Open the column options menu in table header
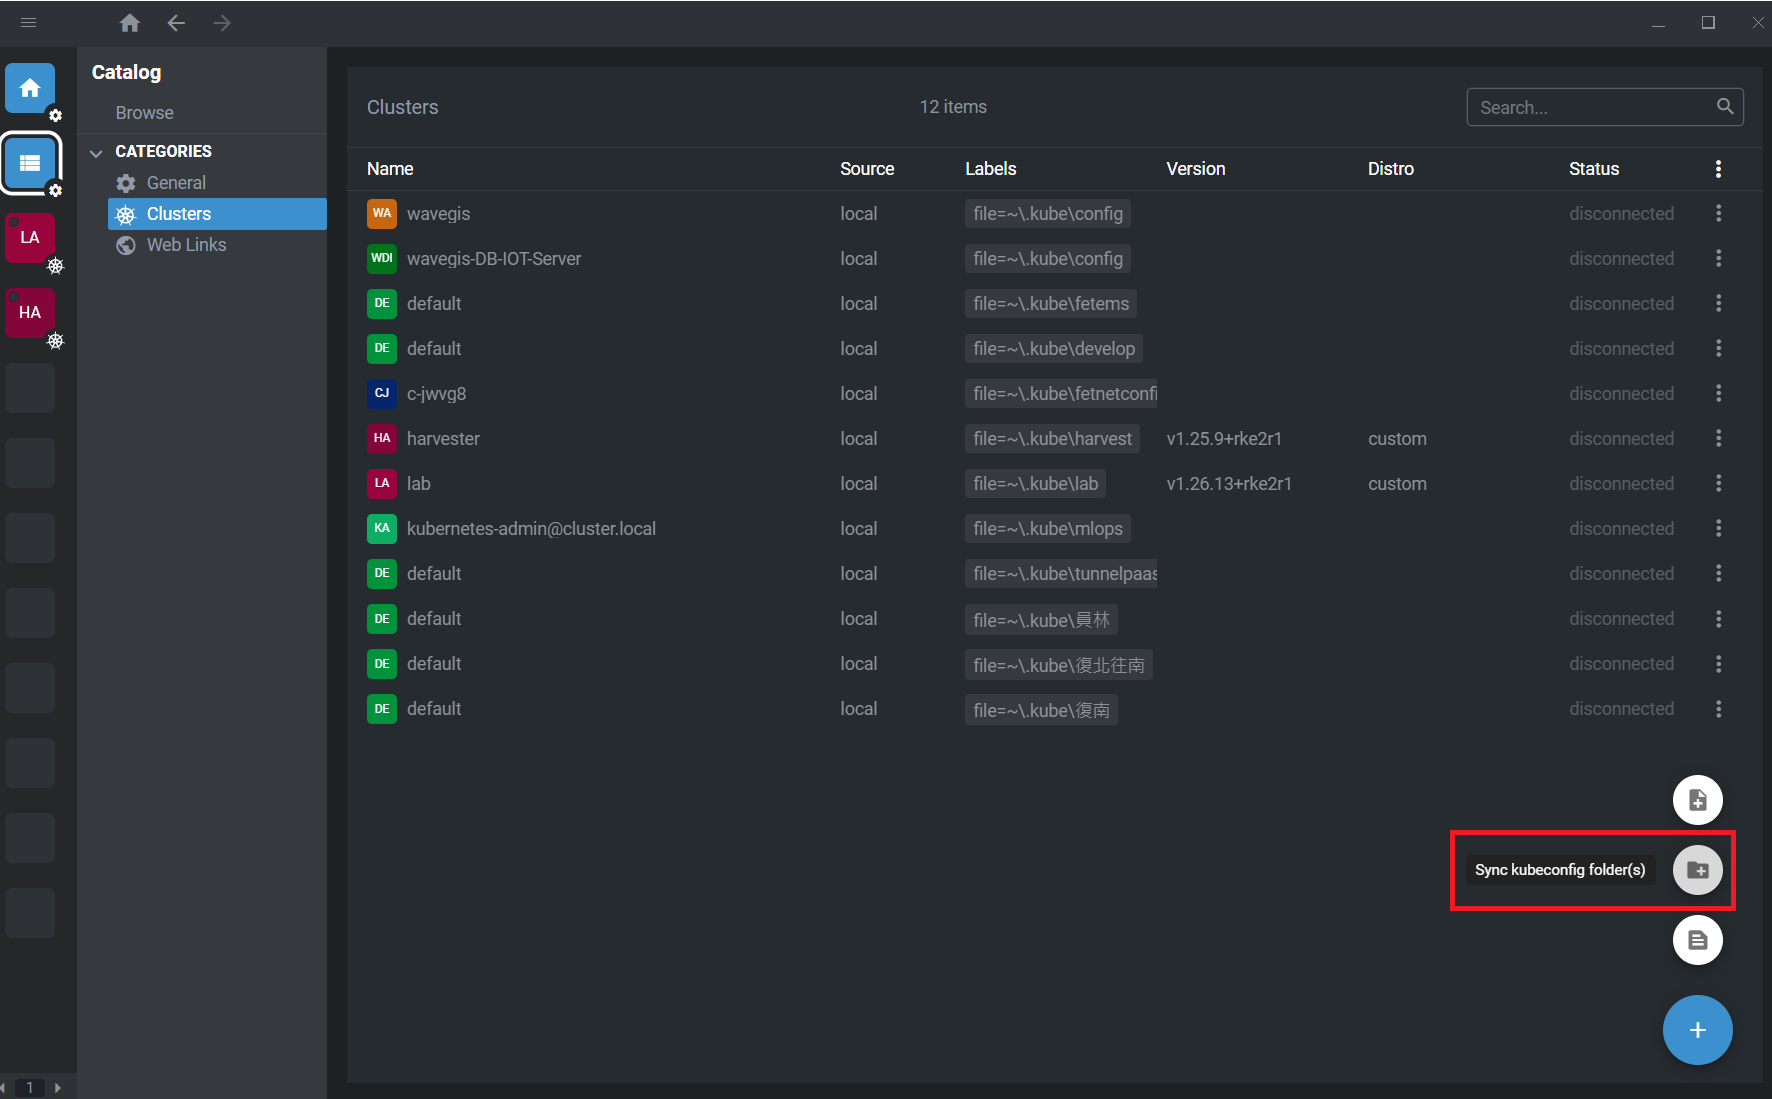Viewport: 1772px width, 1099px height. tap(1718, 169)
